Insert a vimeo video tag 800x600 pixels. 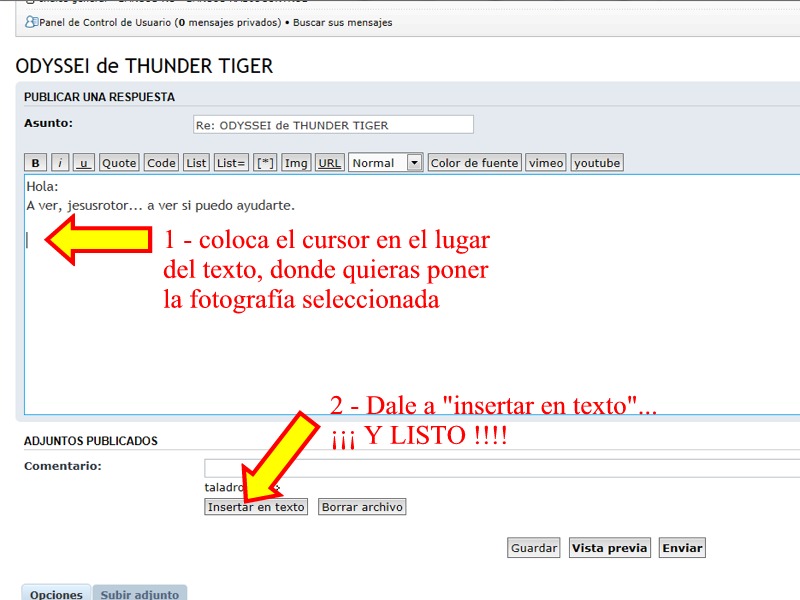[546, 163]
